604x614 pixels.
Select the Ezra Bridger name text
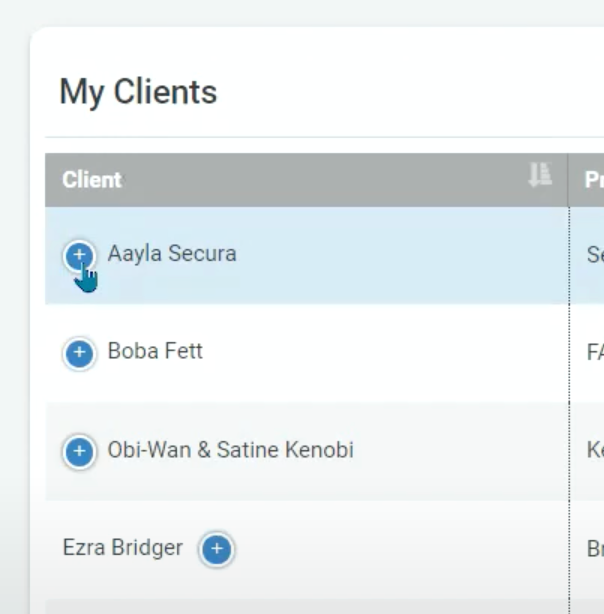click(x=122, y=547)
